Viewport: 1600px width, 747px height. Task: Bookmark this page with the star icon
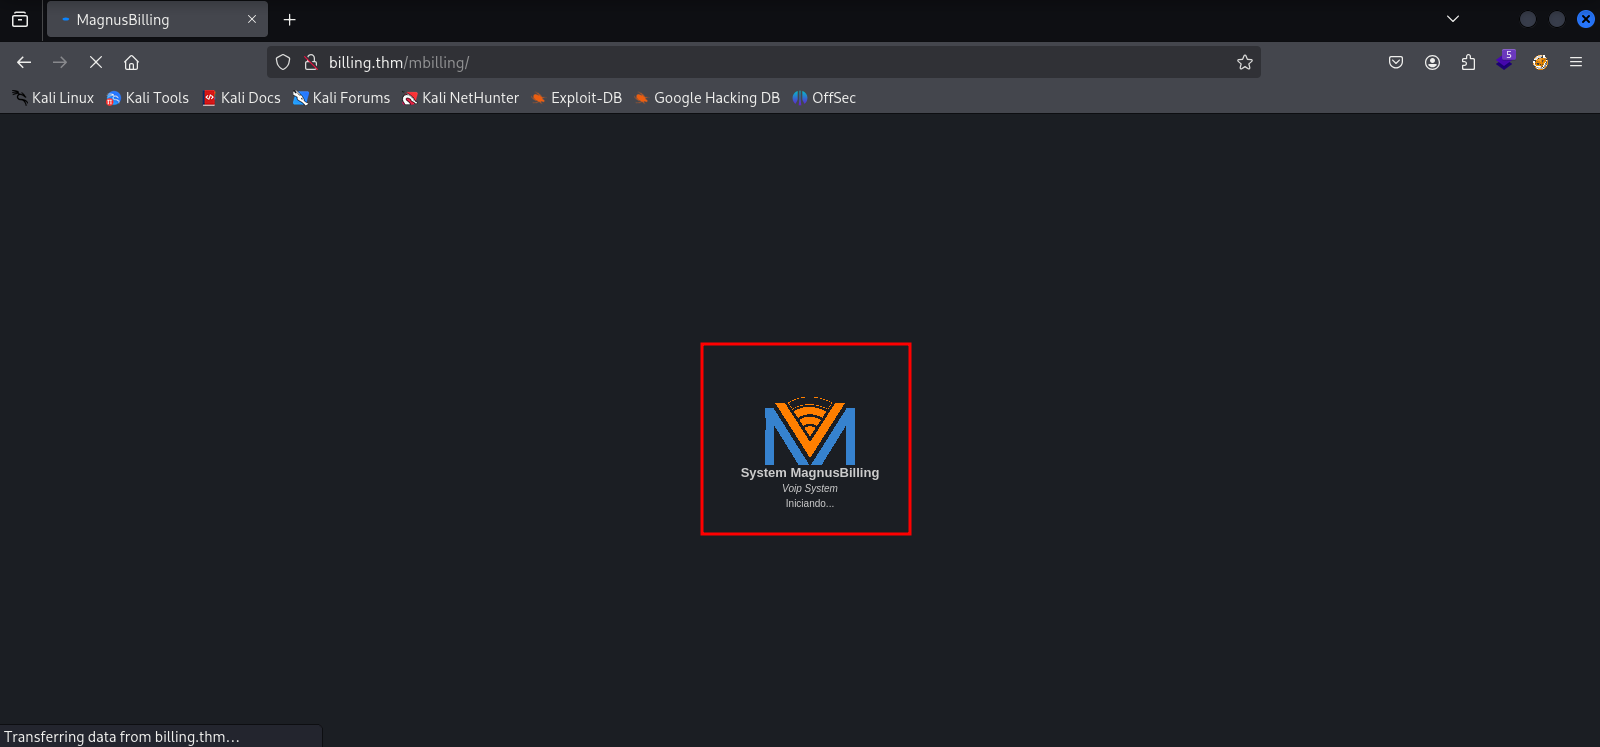tap(1244, 62)
